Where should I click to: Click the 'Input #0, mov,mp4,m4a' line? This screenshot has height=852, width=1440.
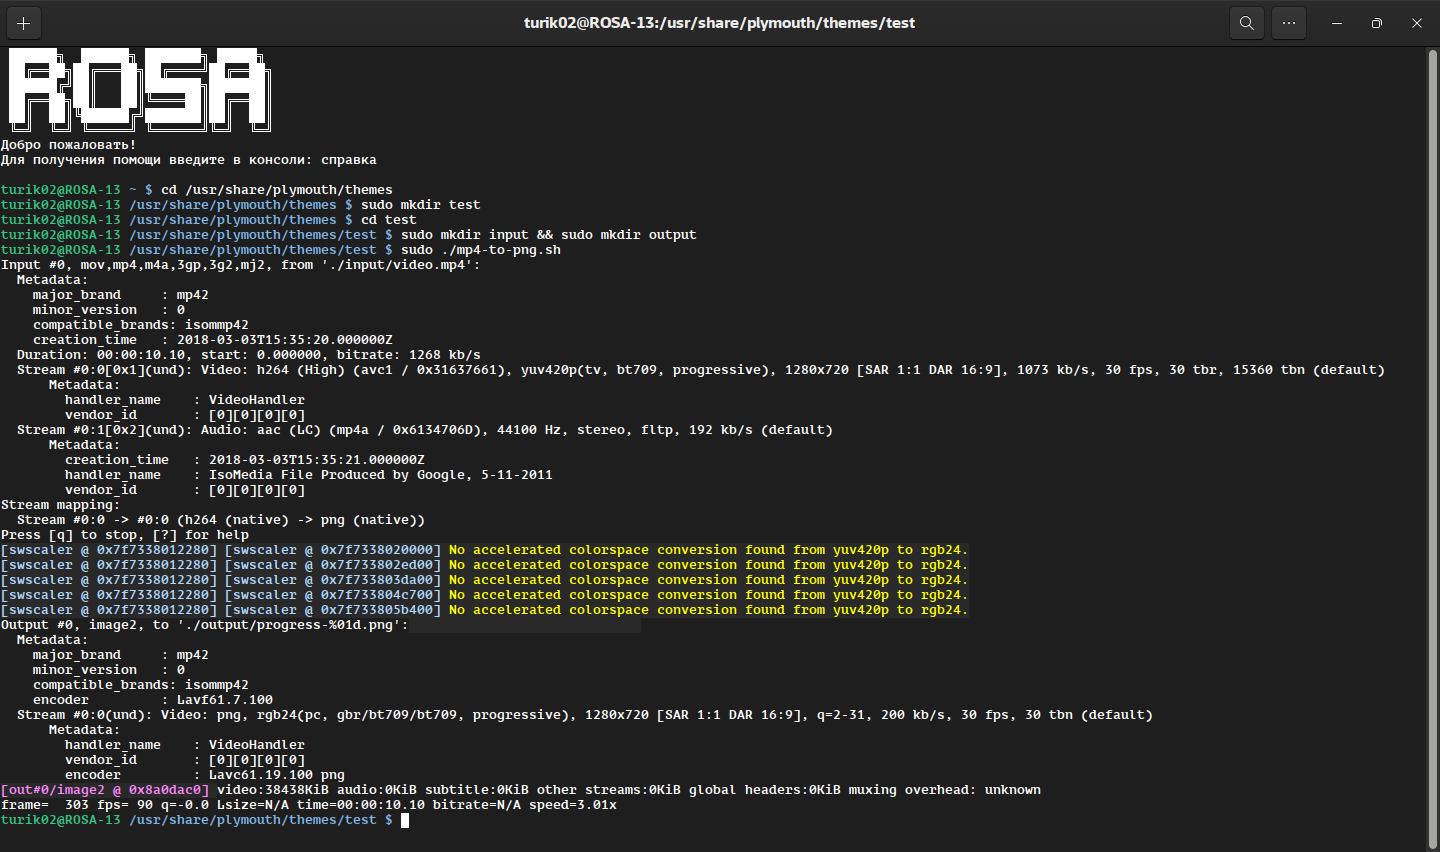pyautogui.click(x=241, y=265)
